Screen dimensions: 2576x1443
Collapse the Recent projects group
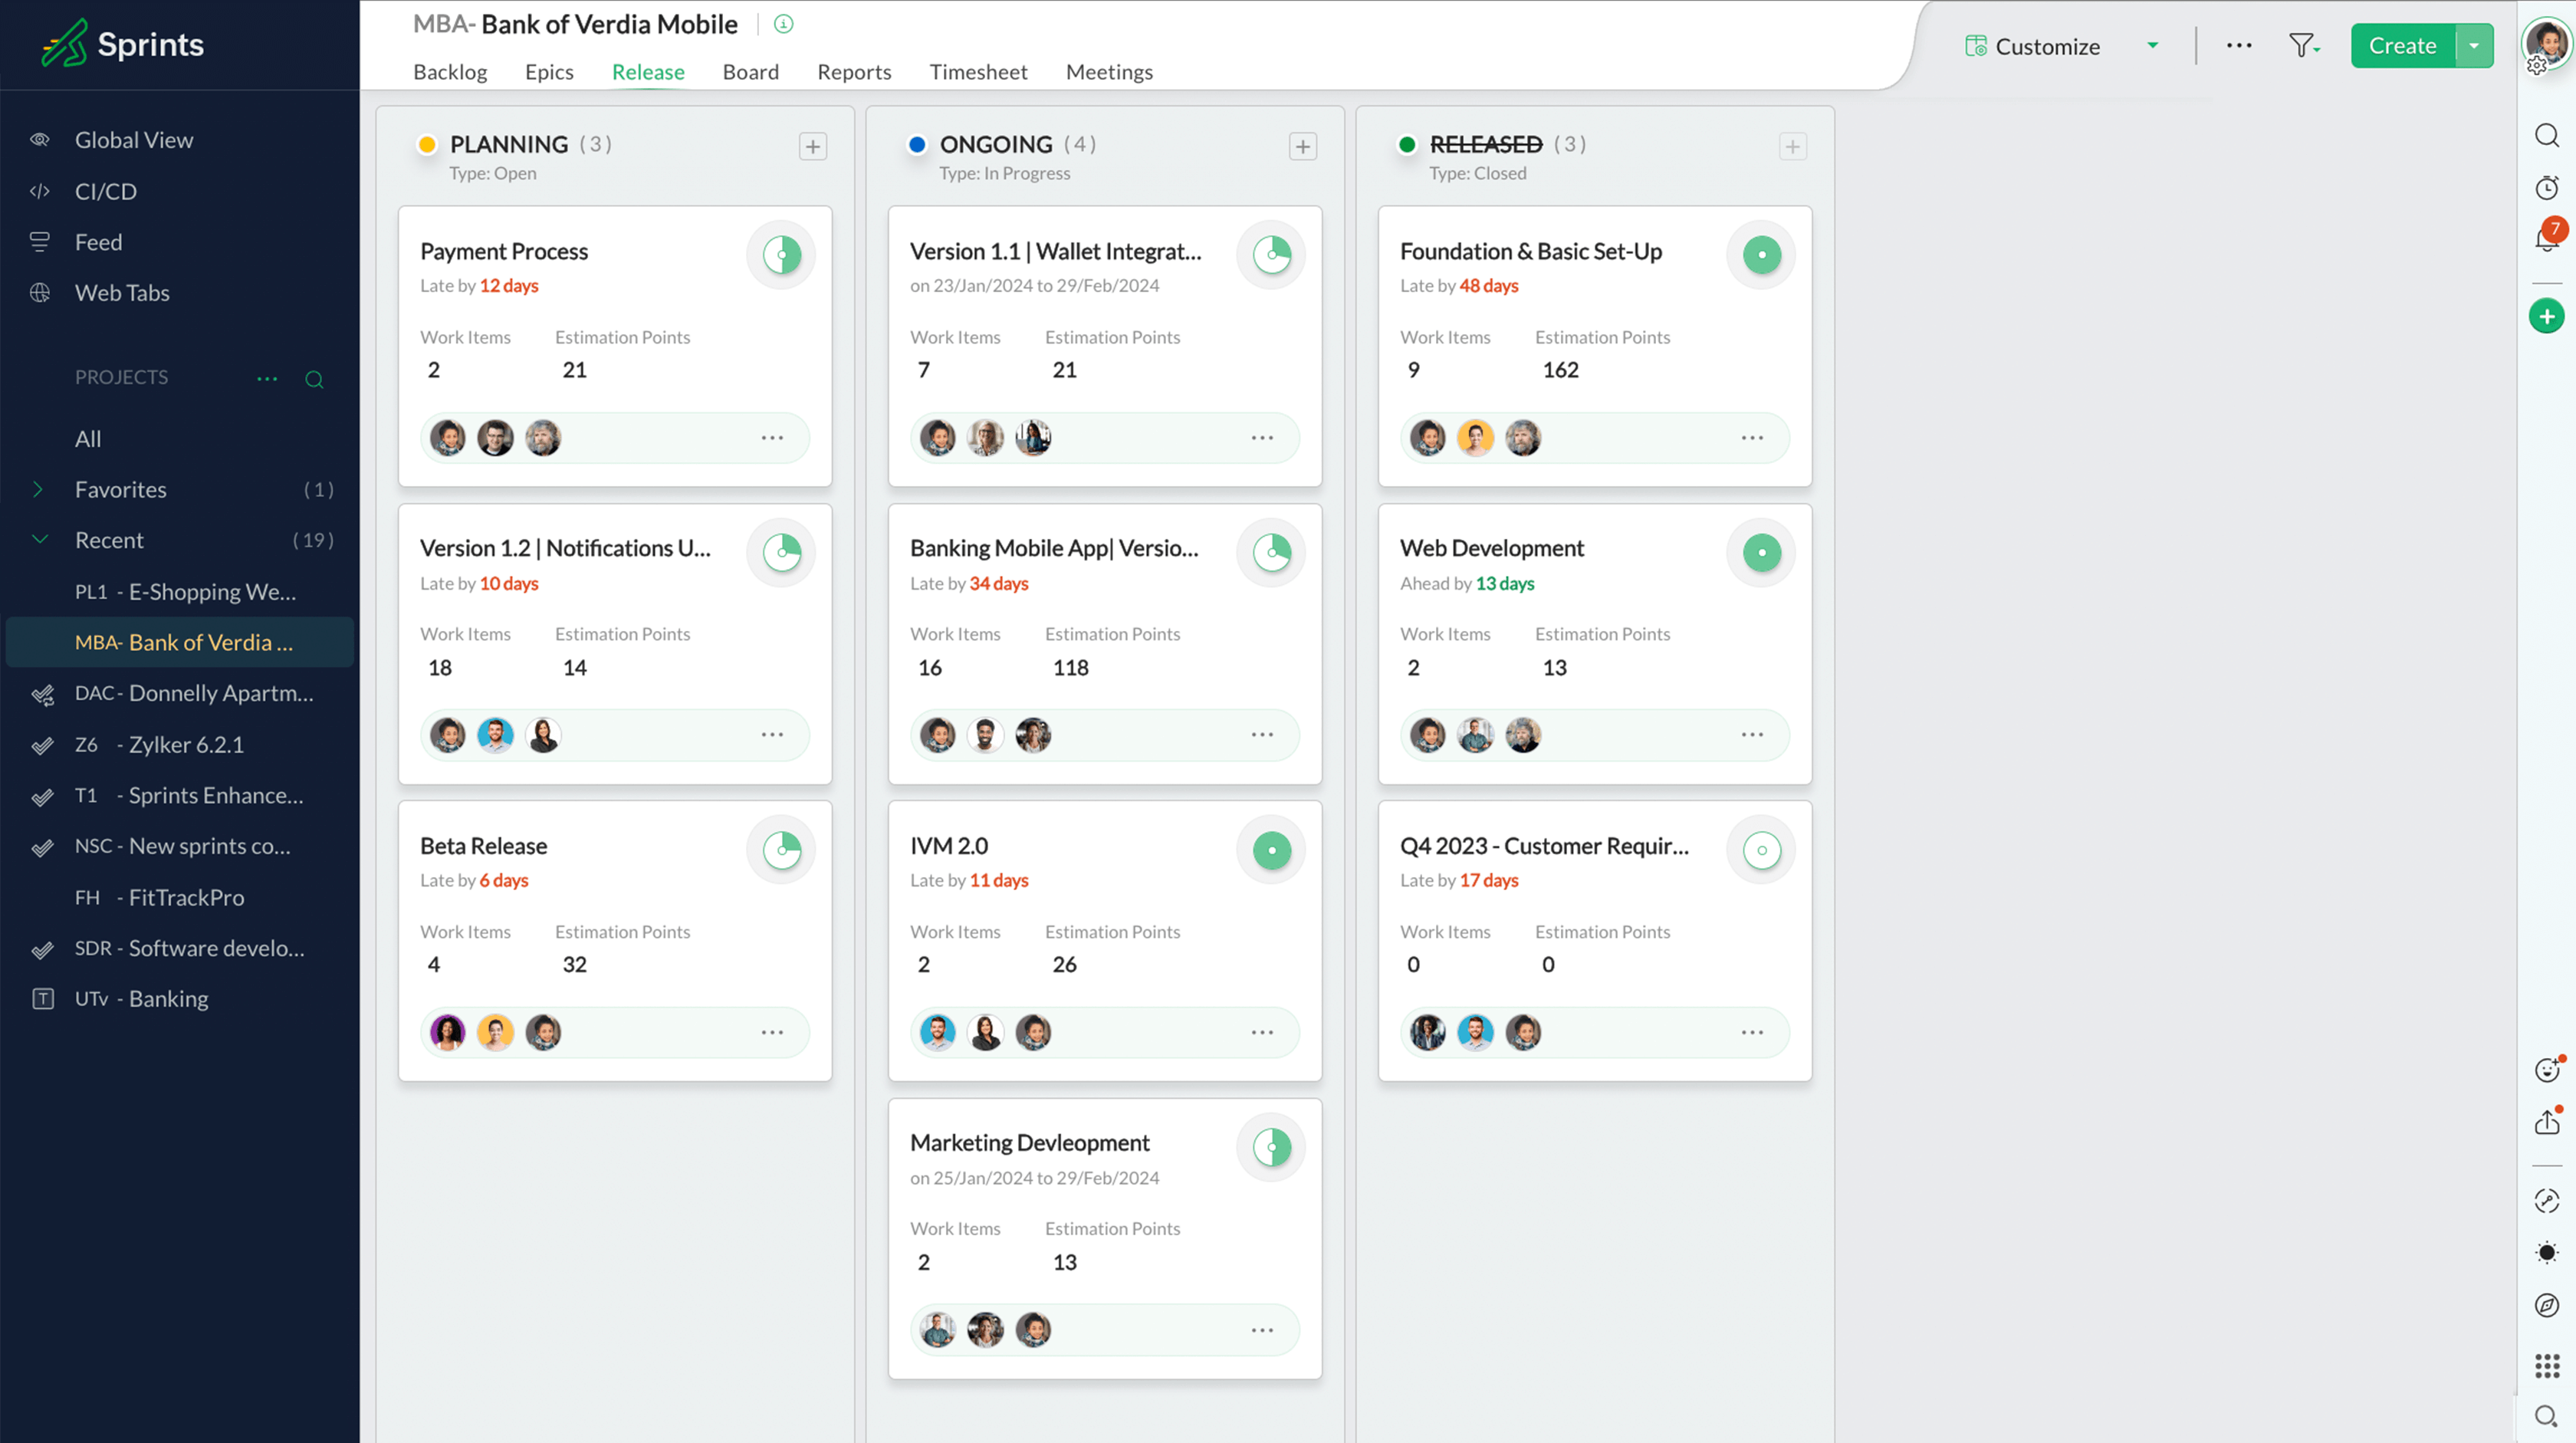tap(40, 540)
